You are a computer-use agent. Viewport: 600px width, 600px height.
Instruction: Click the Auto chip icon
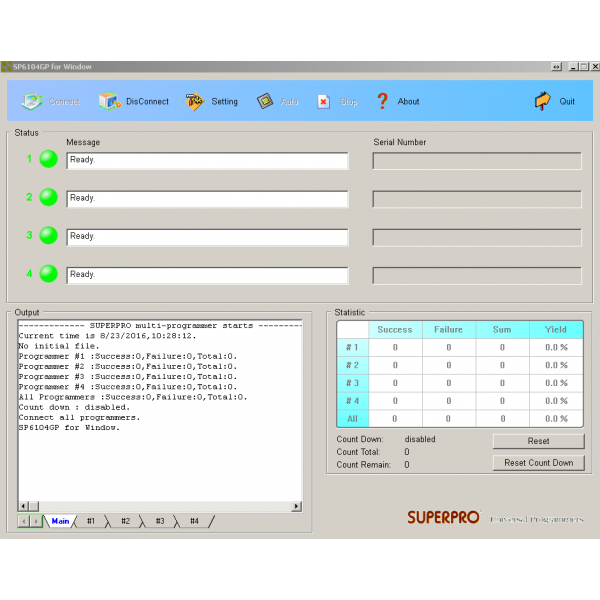[x=265, y=101]
